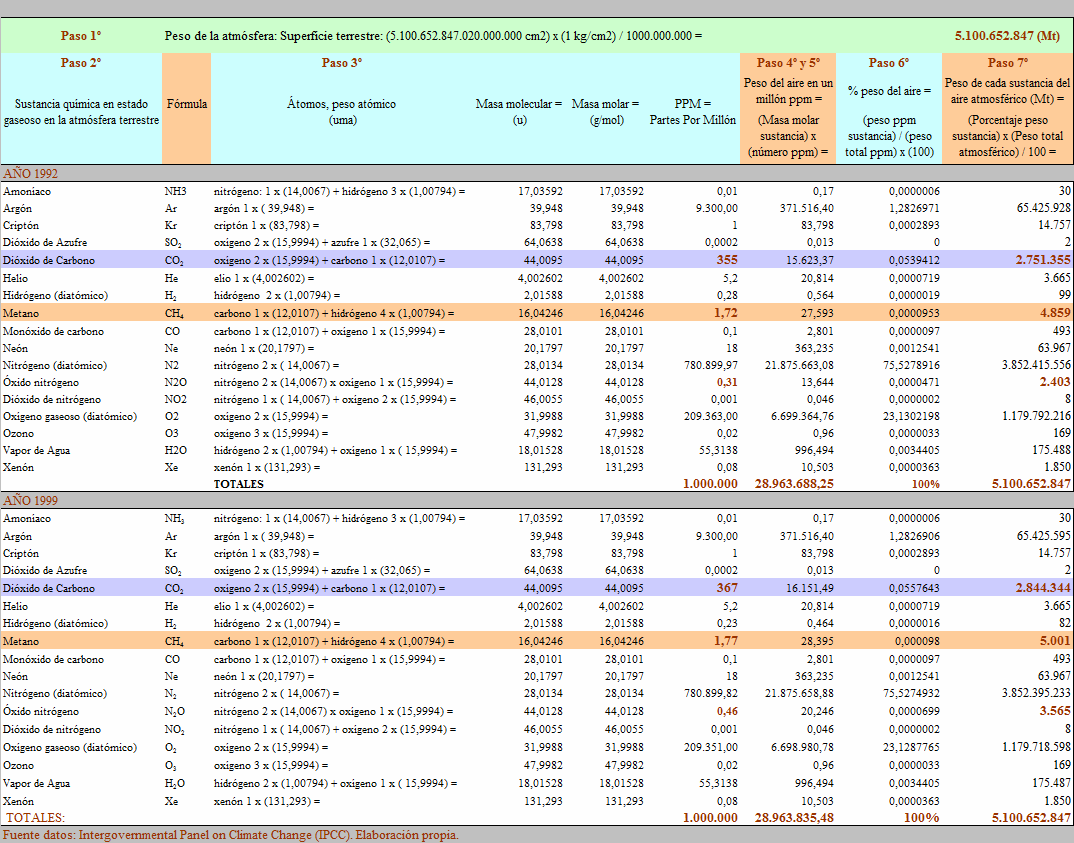Click the 'Paso 2°' column header
This screenshot has width=1074, height=843.
pos(81,63)
